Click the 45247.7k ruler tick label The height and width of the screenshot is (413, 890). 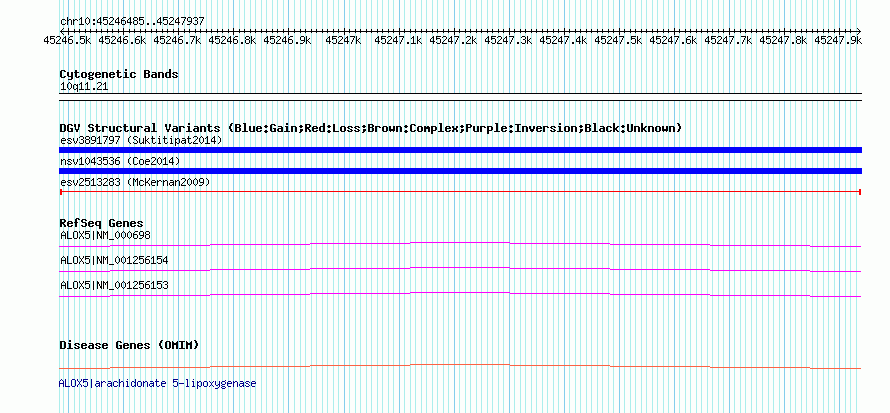[x=729, y=40]
